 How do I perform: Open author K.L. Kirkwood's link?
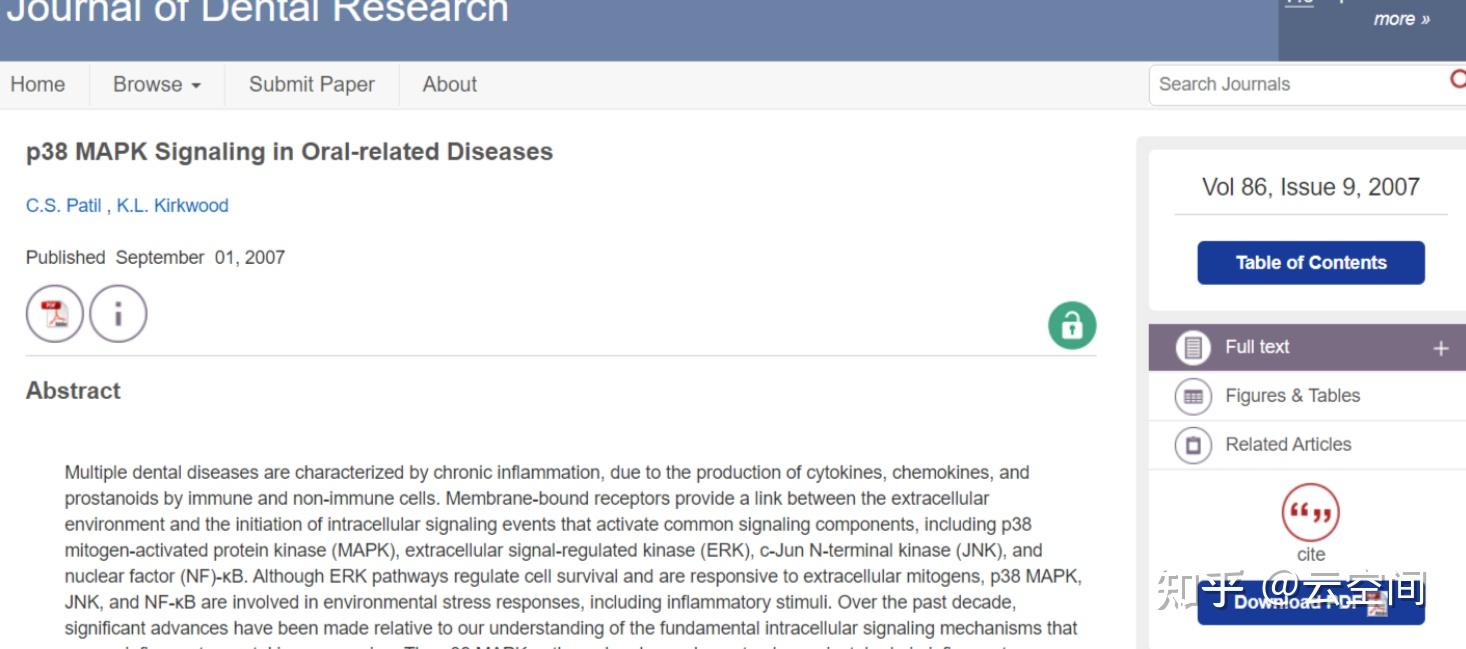click(x=172, y=206)
